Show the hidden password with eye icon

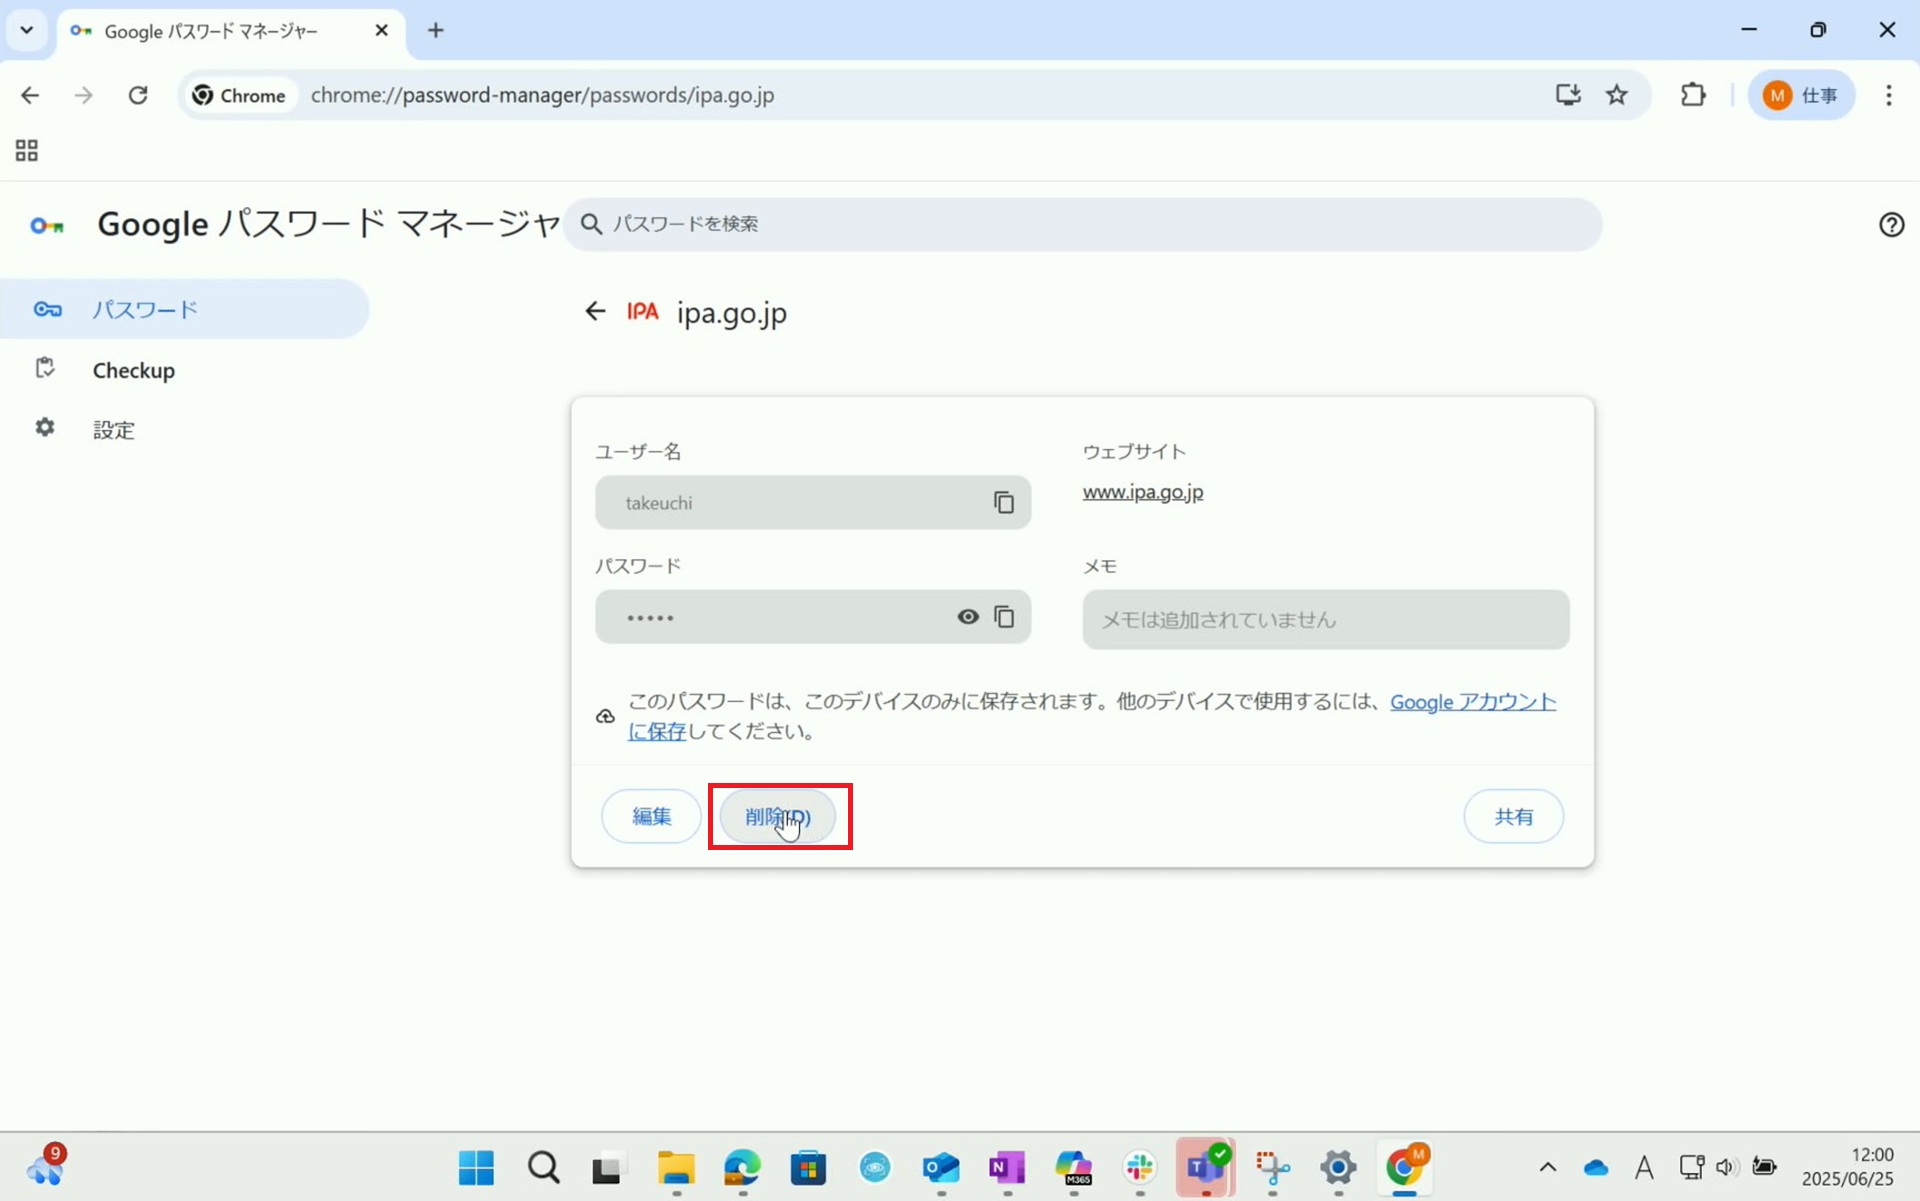coord(967,617)
